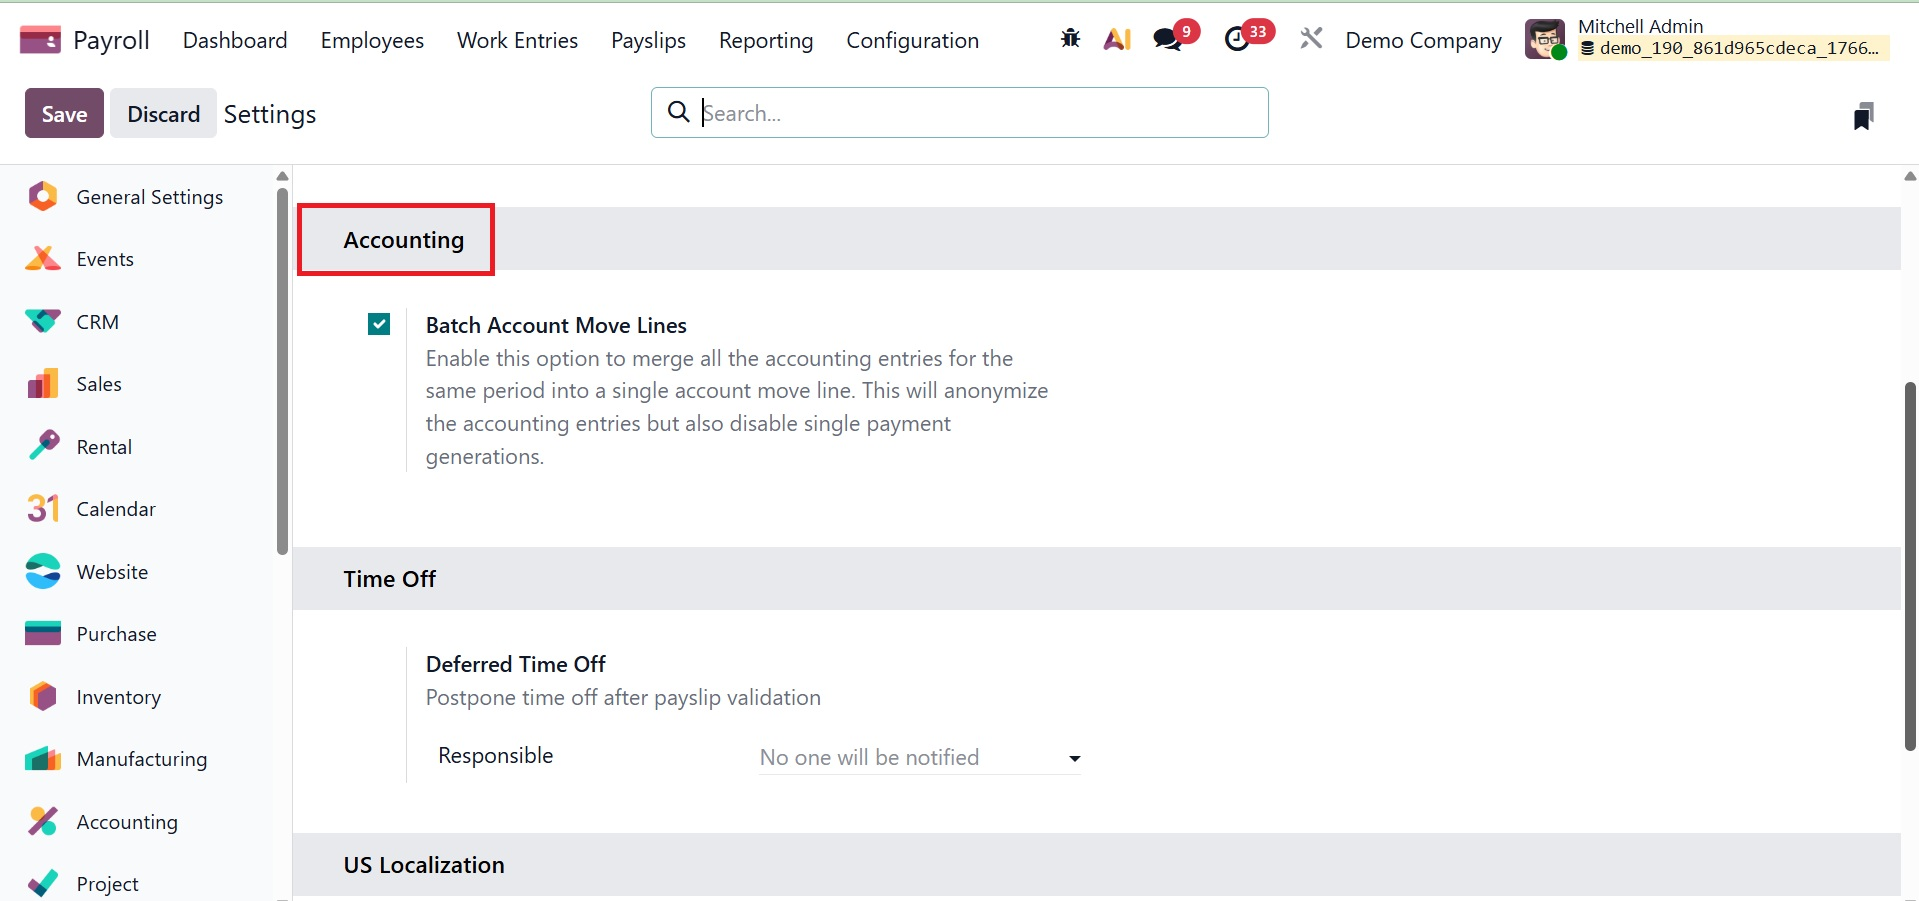
Task: Open the AI assistant icon
Action: coord(1117,39)
